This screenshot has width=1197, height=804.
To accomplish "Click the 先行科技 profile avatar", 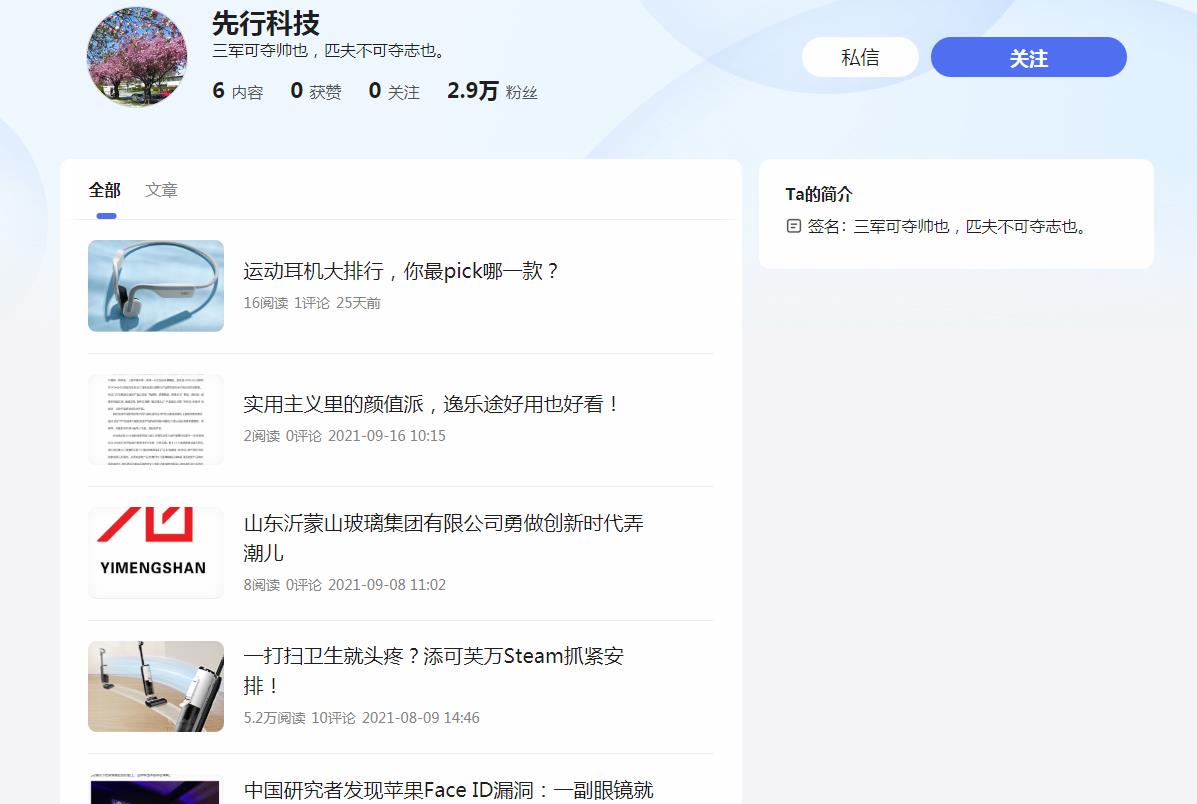I will 137,57.
